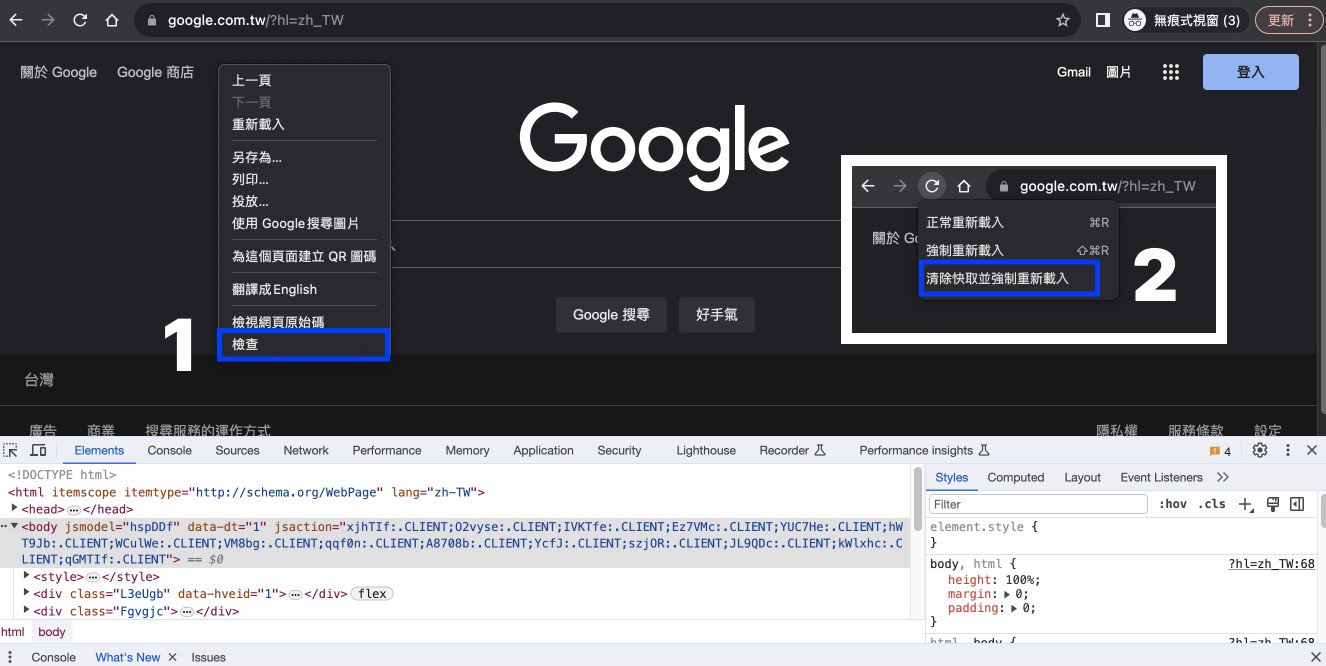Screen dimensions: 1326x666
Task: Open the DevTools three-dot customize menu
Action: coord(1288,451)
